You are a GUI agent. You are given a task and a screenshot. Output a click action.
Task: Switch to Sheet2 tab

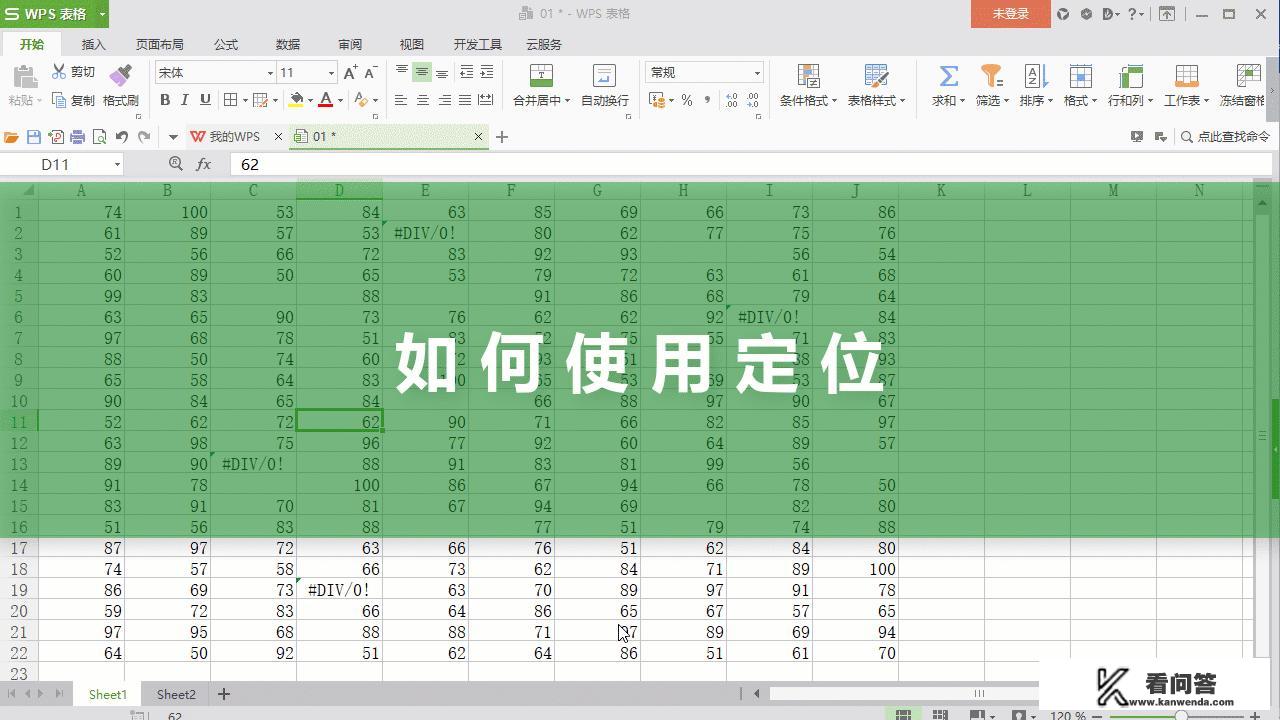click(x=176, y=694)
